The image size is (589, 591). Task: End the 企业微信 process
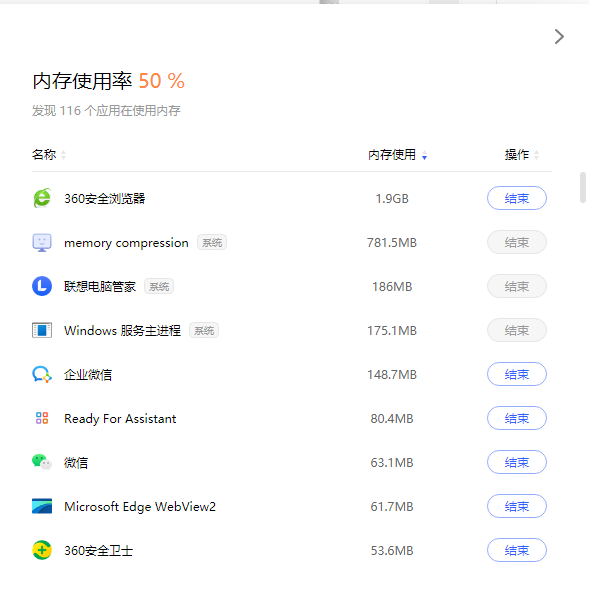point(517,374)
